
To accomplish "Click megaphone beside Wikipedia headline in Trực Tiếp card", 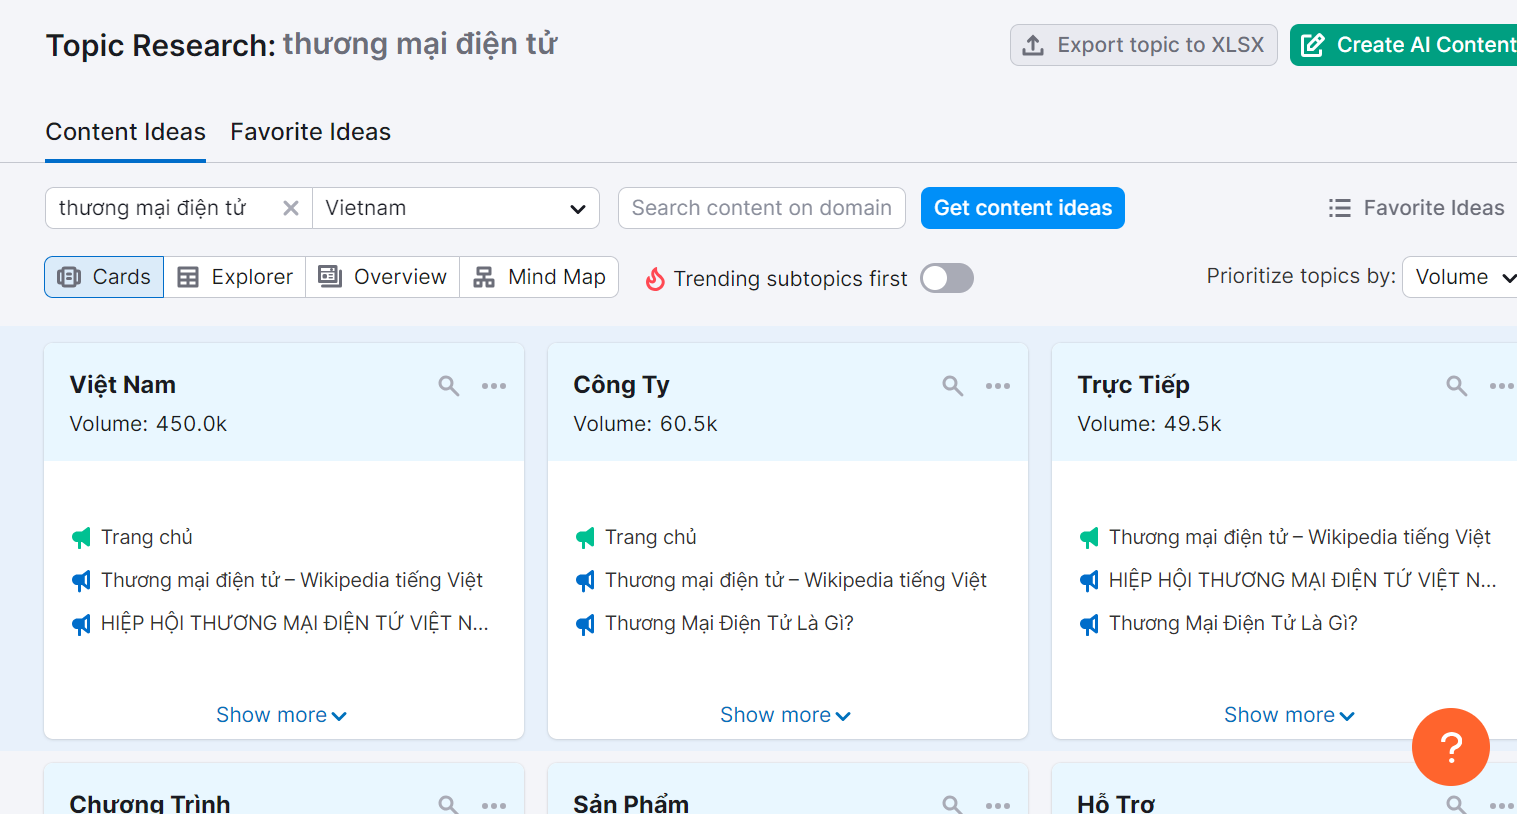I will (1089, 538).
